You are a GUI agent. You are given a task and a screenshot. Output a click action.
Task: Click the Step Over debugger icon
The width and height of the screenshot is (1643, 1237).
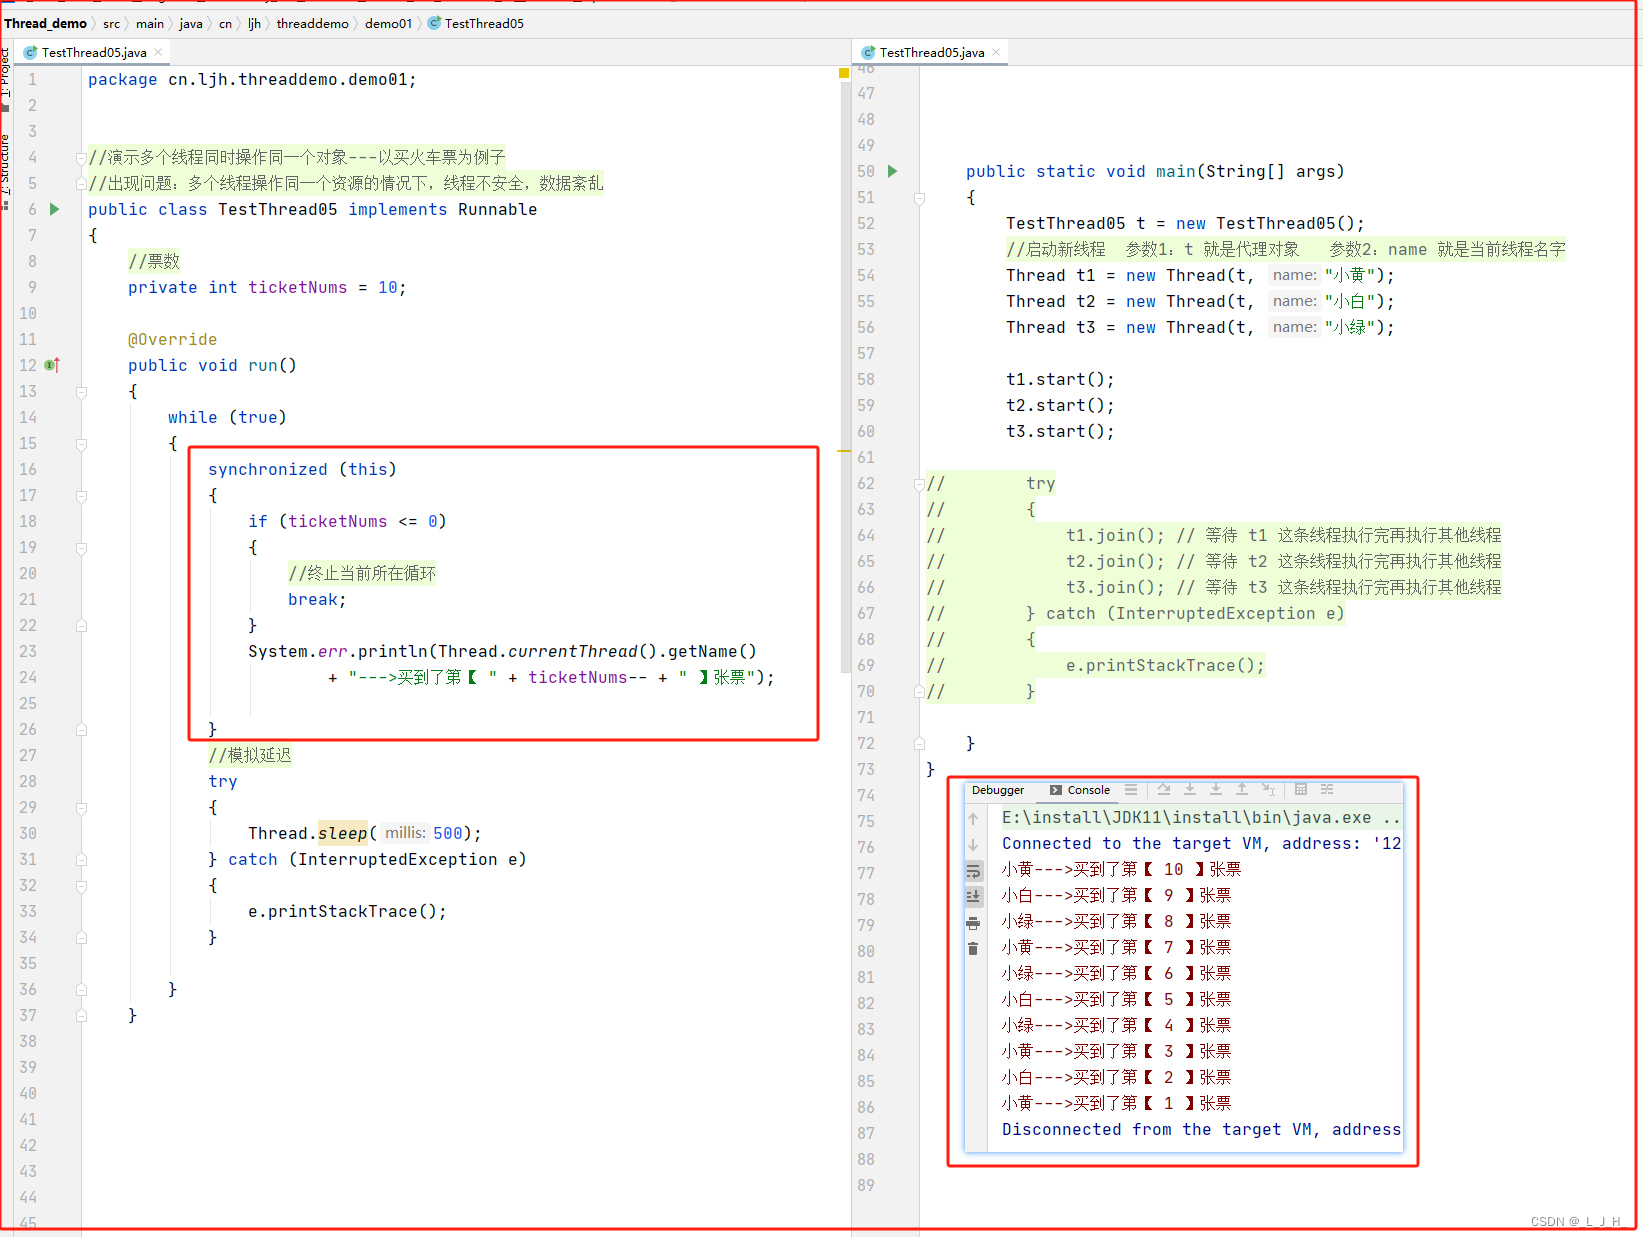pos(1164,790)
